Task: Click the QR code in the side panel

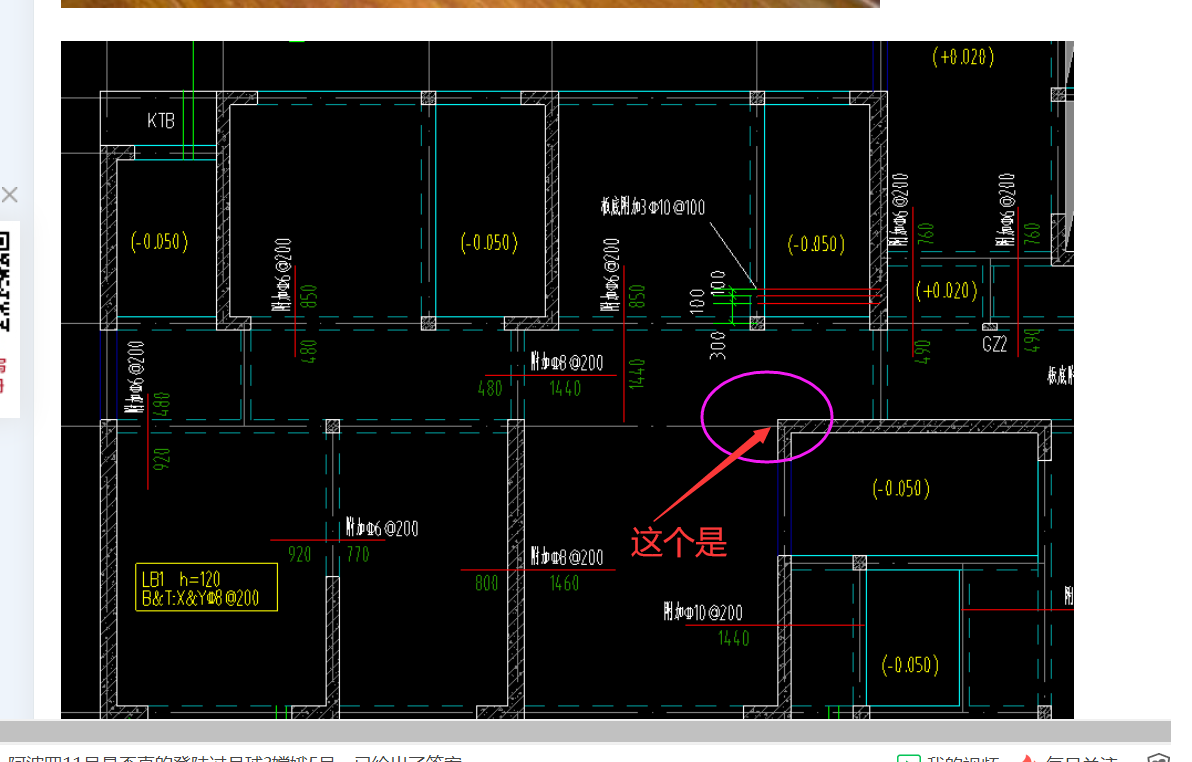Action: click(5, 281)
